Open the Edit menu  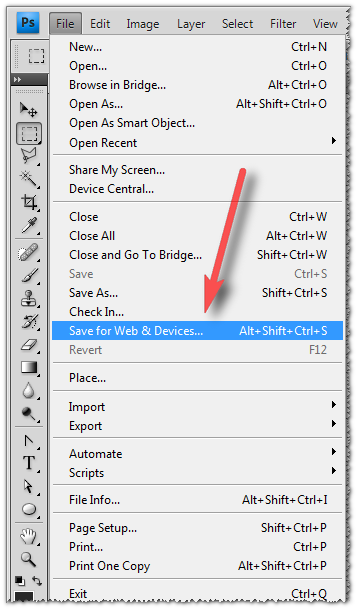(x=100, y=24)
